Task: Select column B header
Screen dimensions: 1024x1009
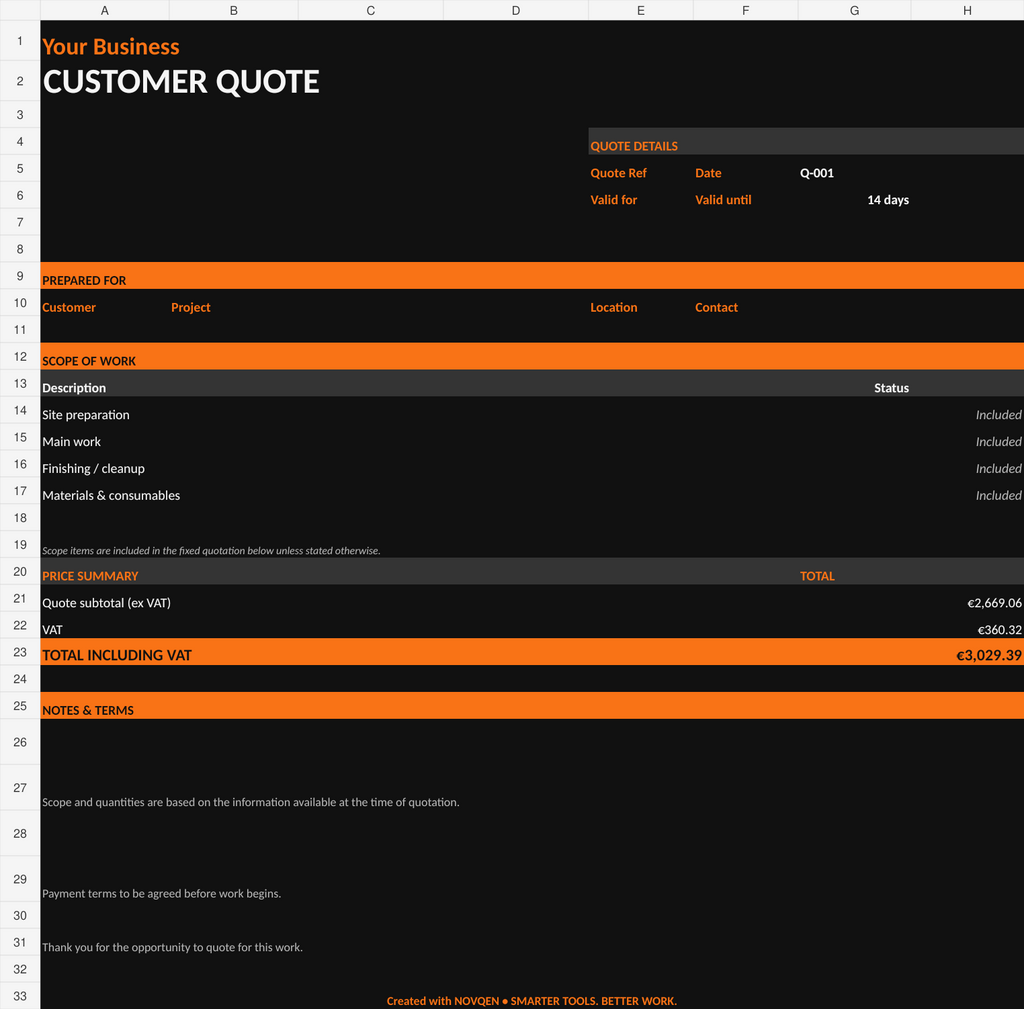Action: click(x=234, y=10)
